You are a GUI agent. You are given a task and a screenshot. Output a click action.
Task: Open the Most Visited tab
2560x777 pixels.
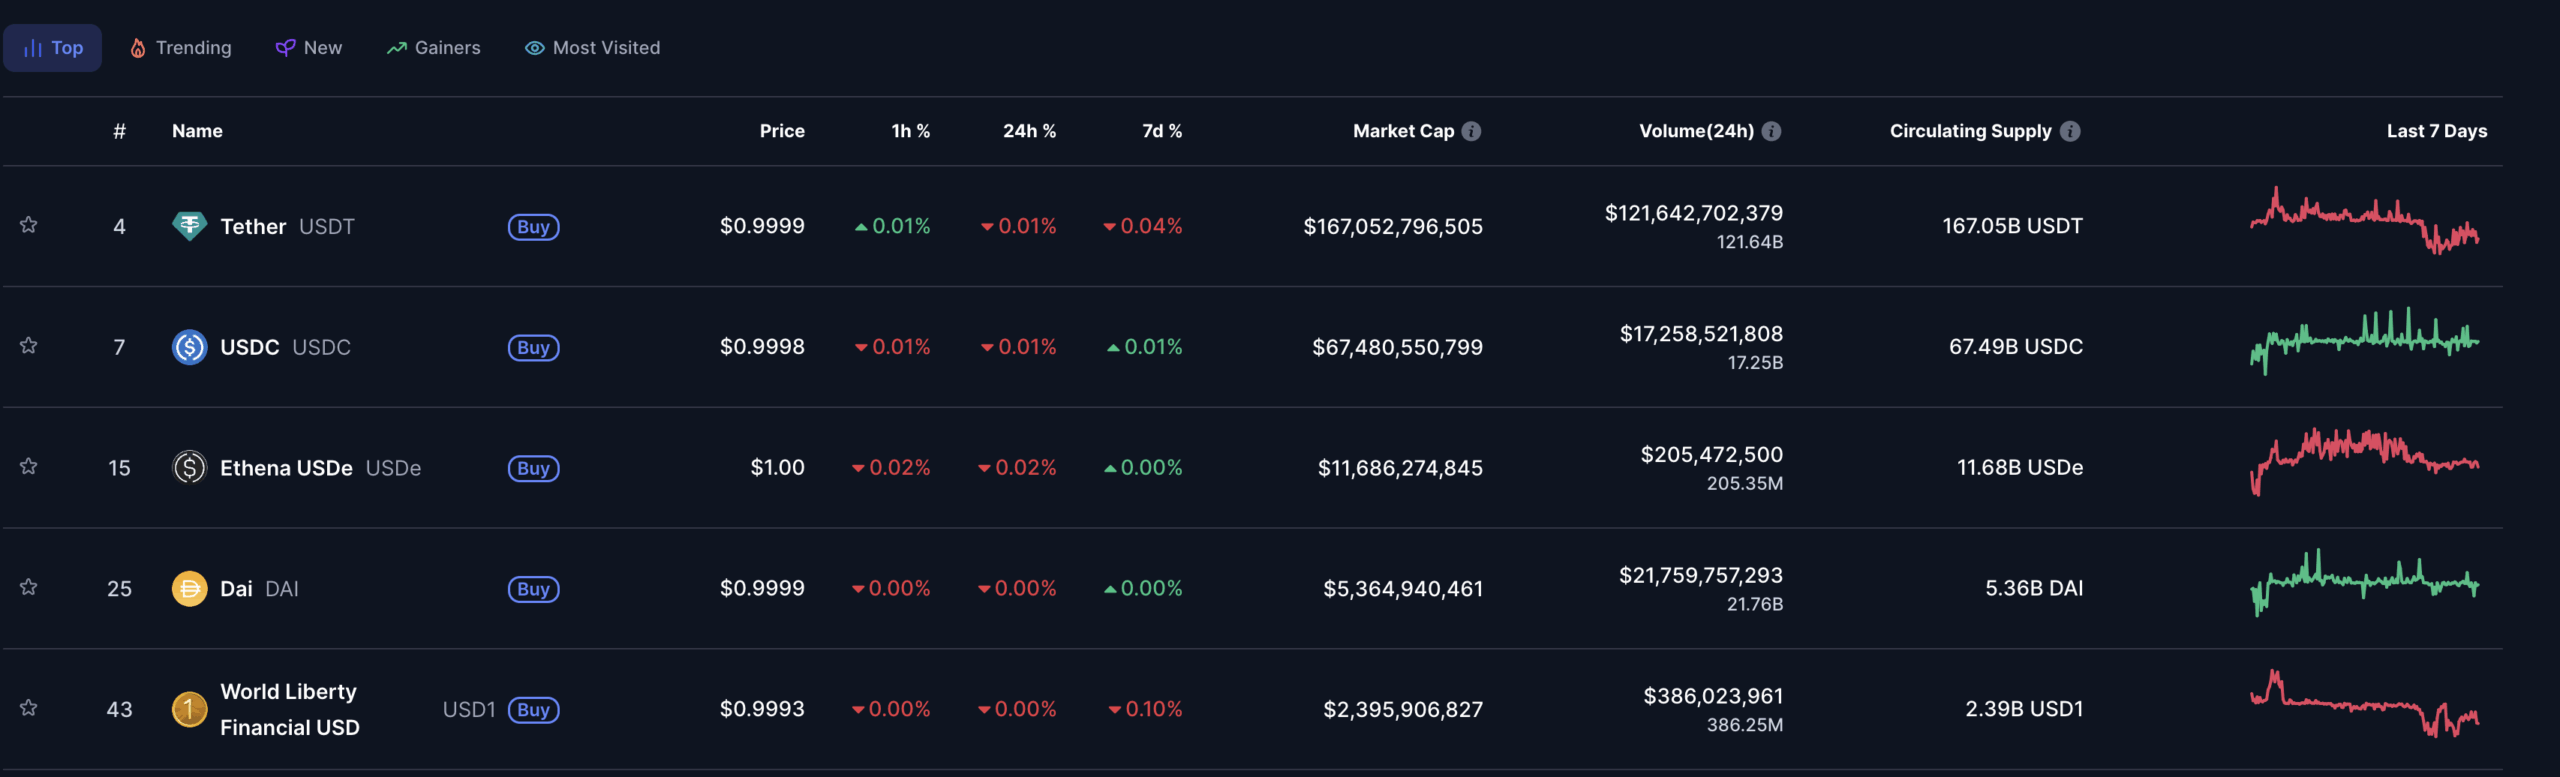tap(592, 47)
